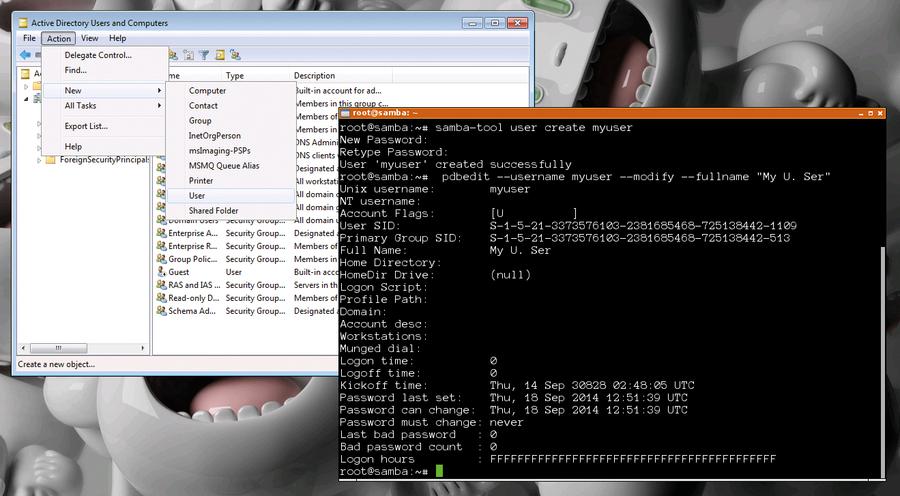Click Security Group... type cell of Schema Ad...
Viewport: 900px width, 496px height.
pyautogui.click(x=255, y=311)
